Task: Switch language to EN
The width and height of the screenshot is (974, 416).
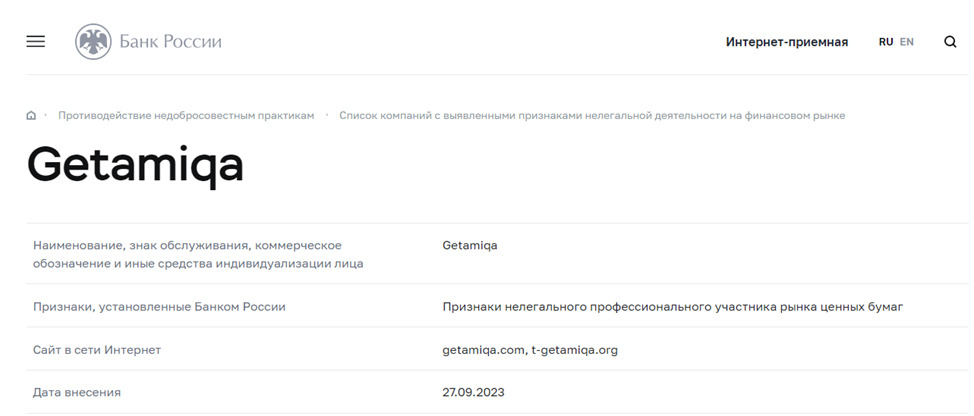Action: click(x=907, y=42)
